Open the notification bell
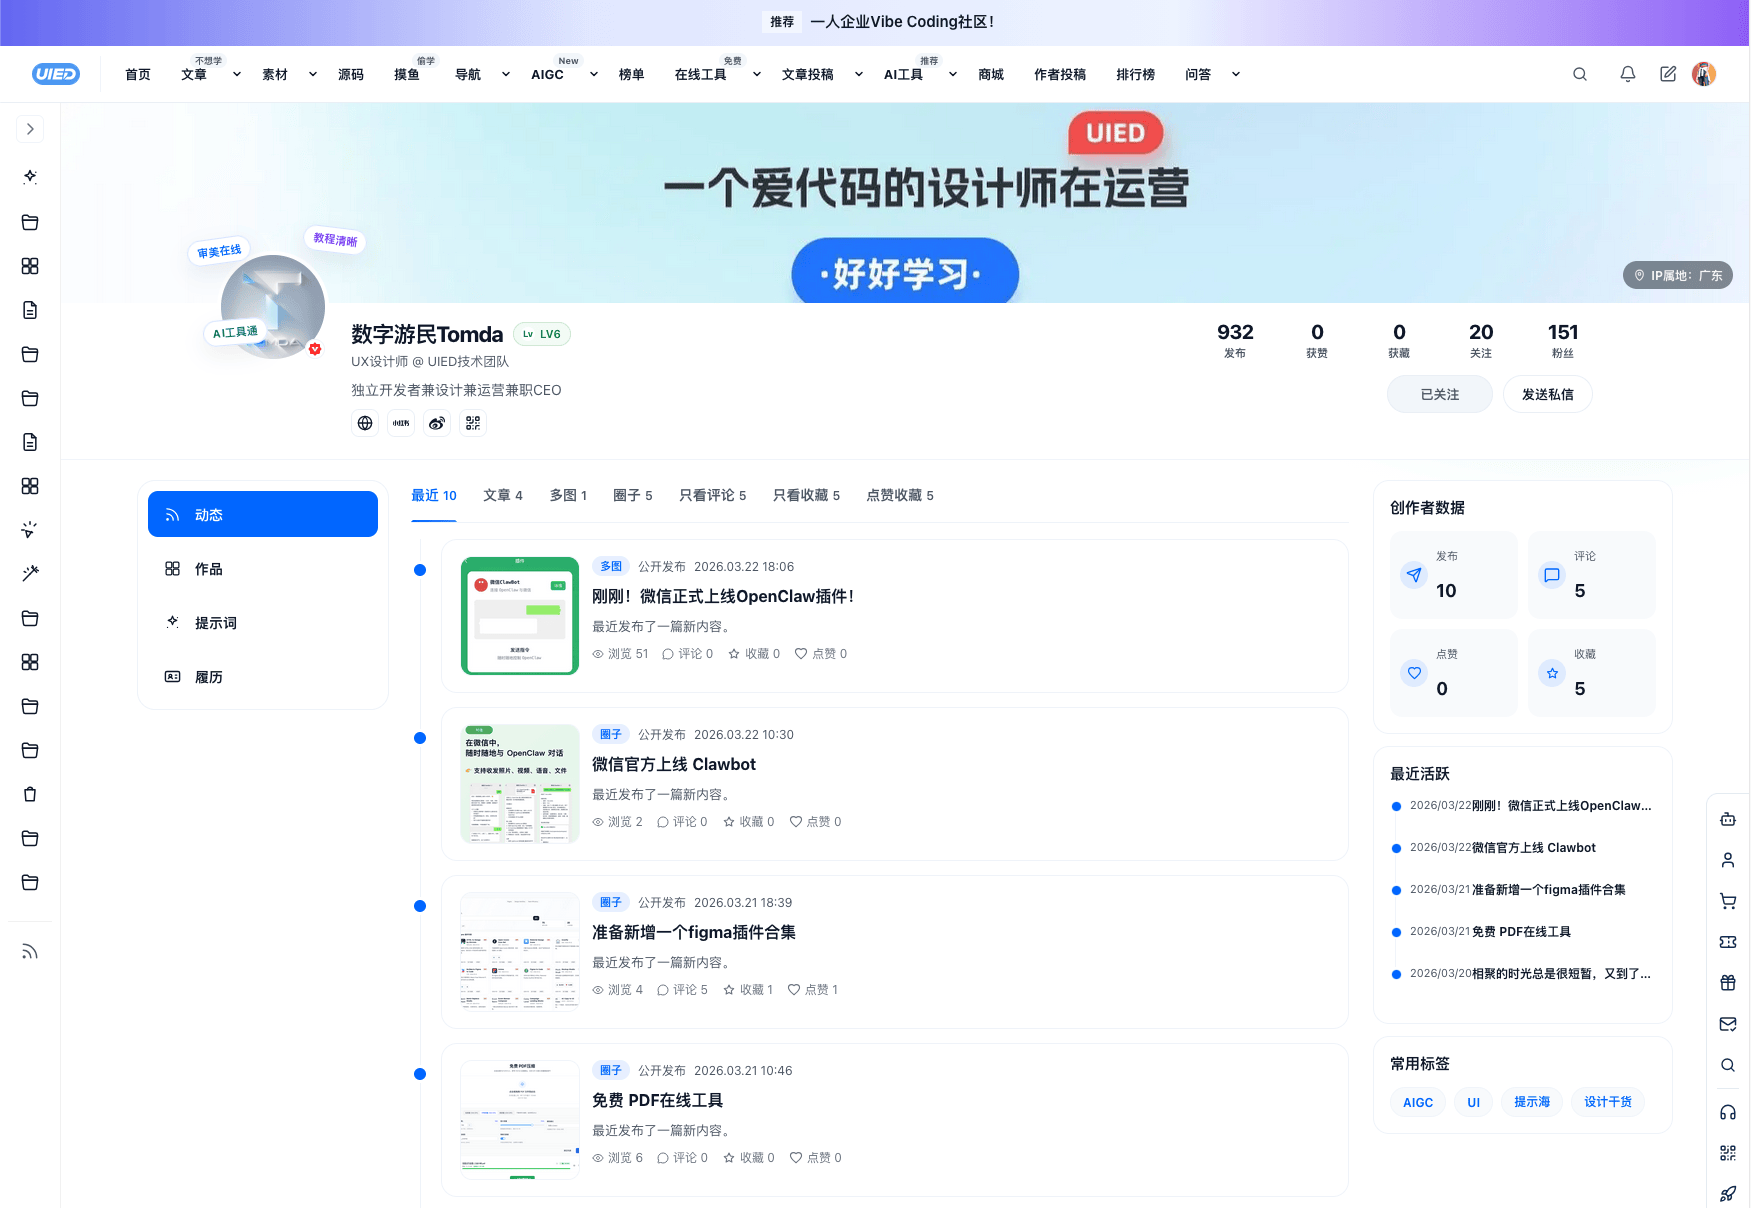 (x=1628, y=74)
